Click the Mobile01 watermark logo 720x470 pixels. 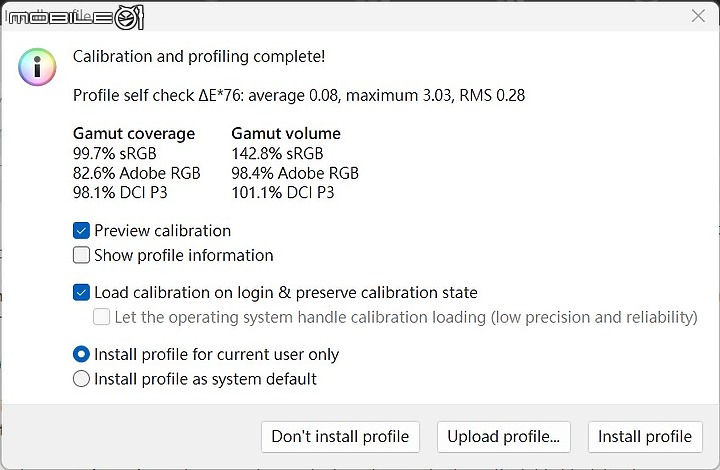pos(75,17)
